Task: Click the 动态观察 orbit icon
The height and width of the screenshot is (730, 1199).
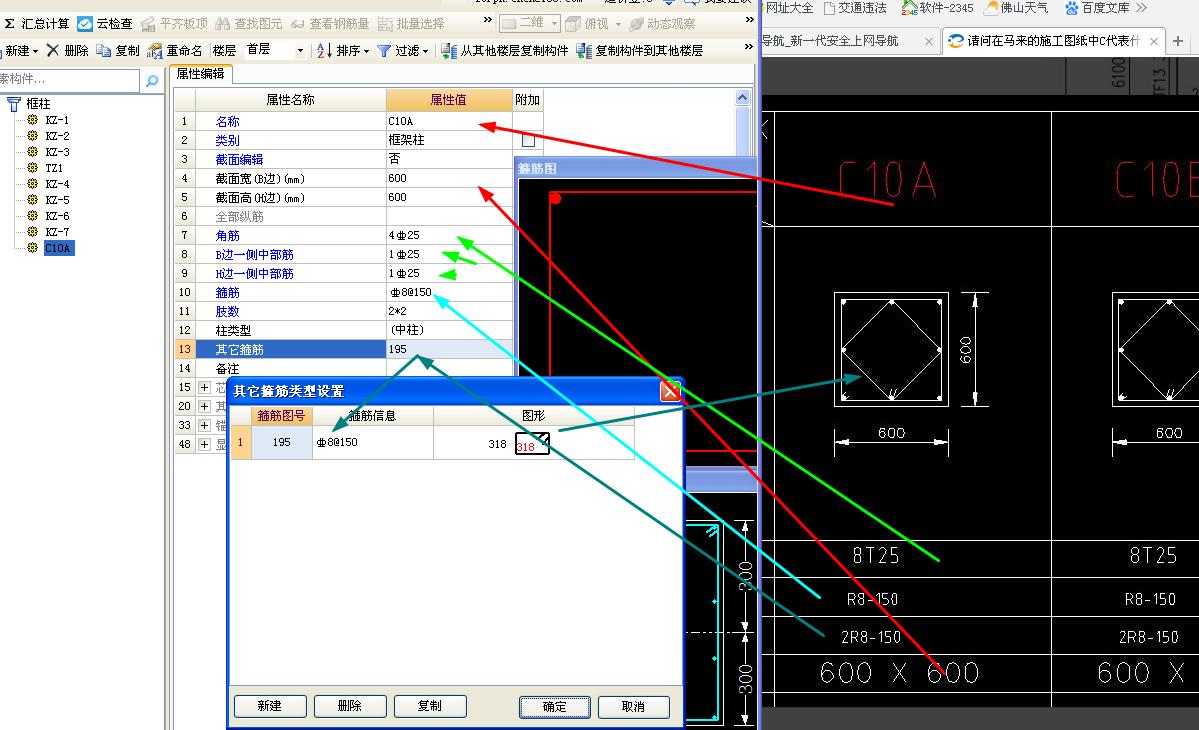Action: [x=636, y=24]
